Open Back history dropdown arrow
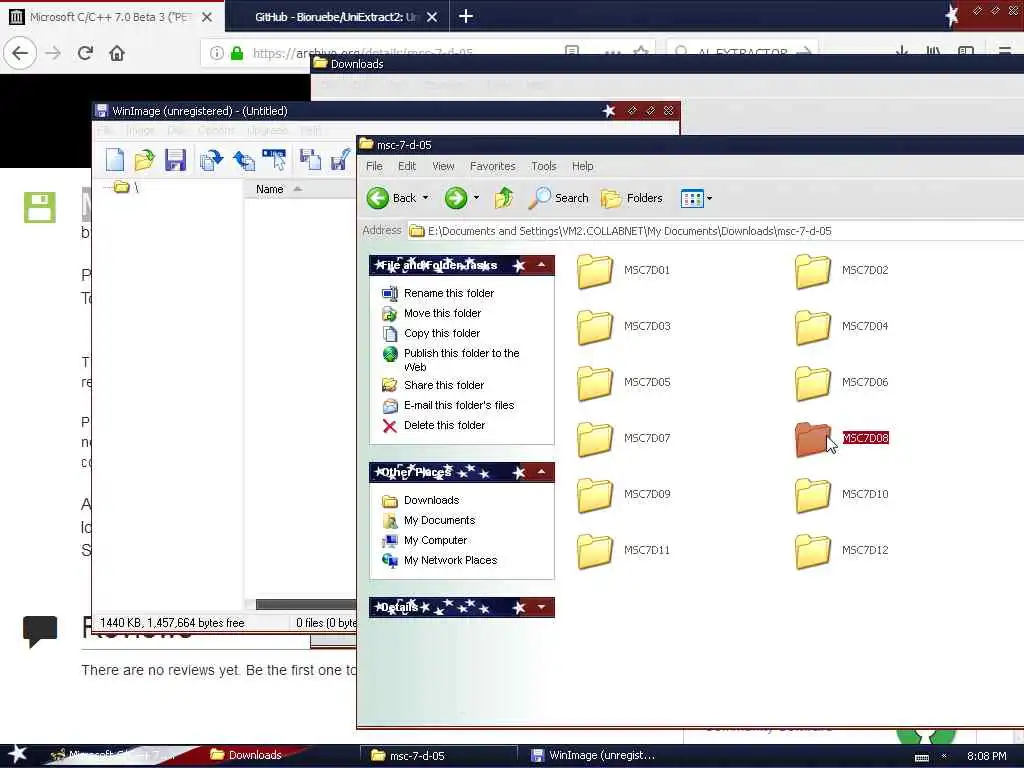This screenshot has width=1024, height=768. tap(426, 198)
